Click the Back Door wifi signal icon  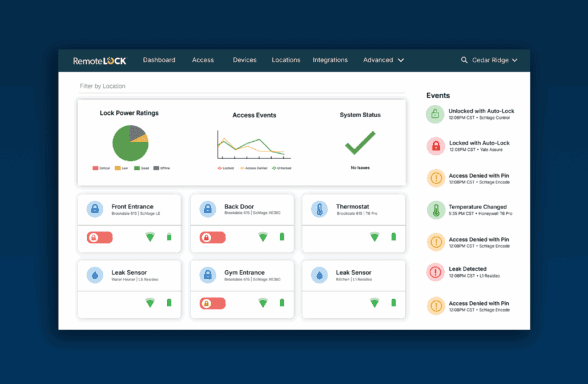click(x=263, y=237)
